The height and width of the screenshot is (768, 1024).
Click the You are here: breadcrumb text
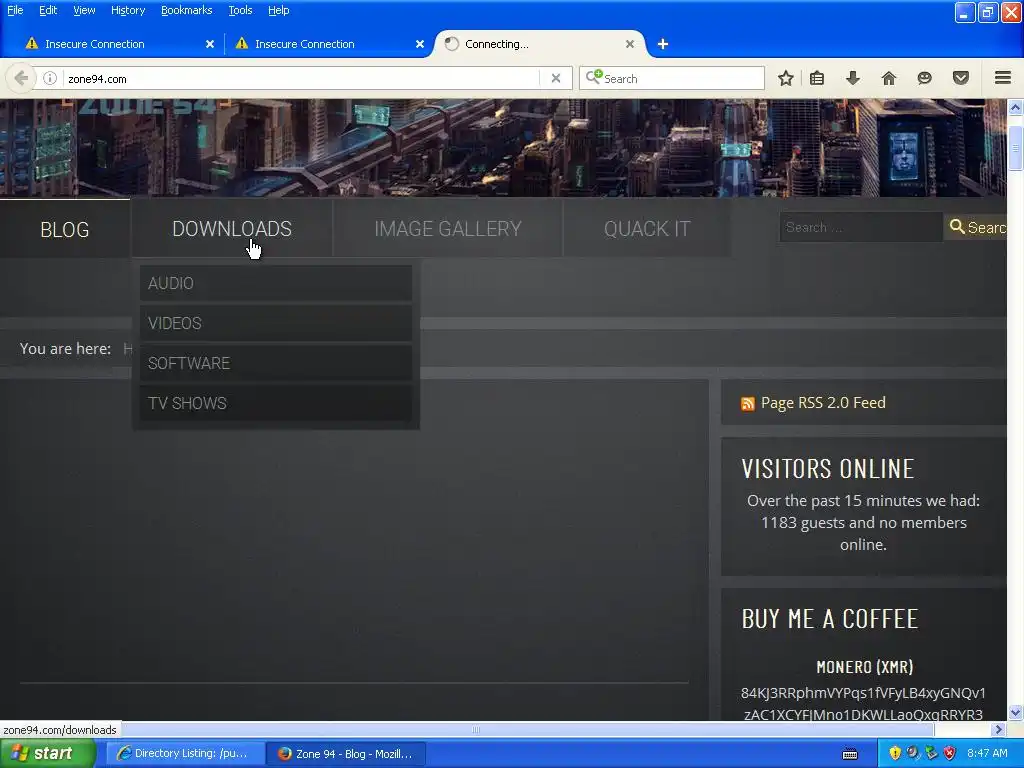pyautogui.click(x=65, y=349)
